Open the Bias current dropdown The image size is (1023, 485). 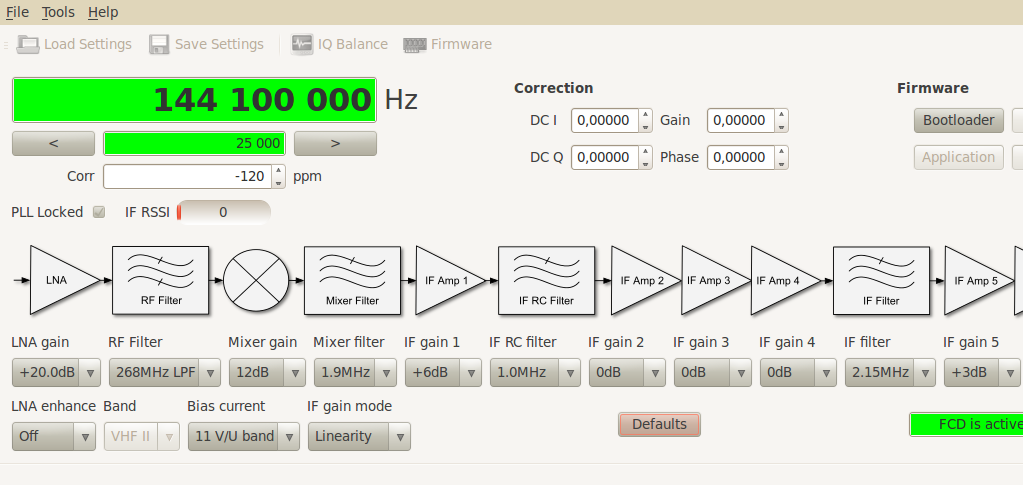(243, 436)
